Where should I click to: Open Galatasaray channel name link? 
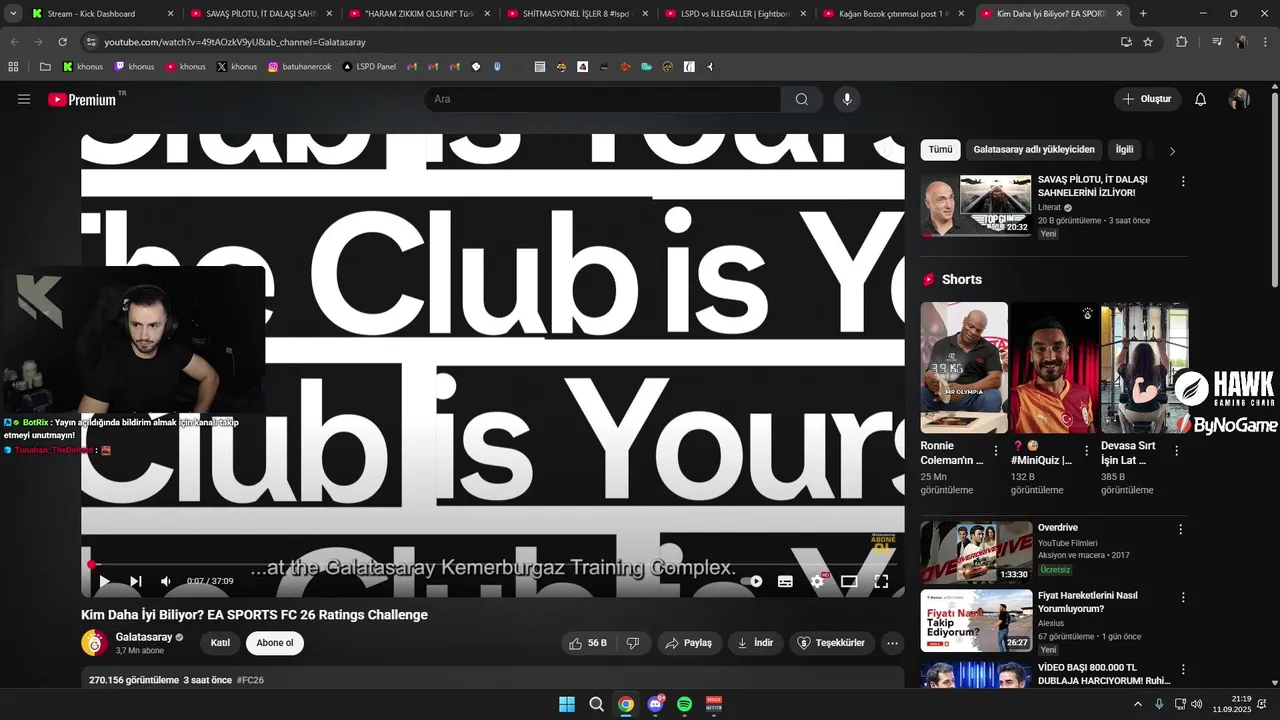[144, 637]
